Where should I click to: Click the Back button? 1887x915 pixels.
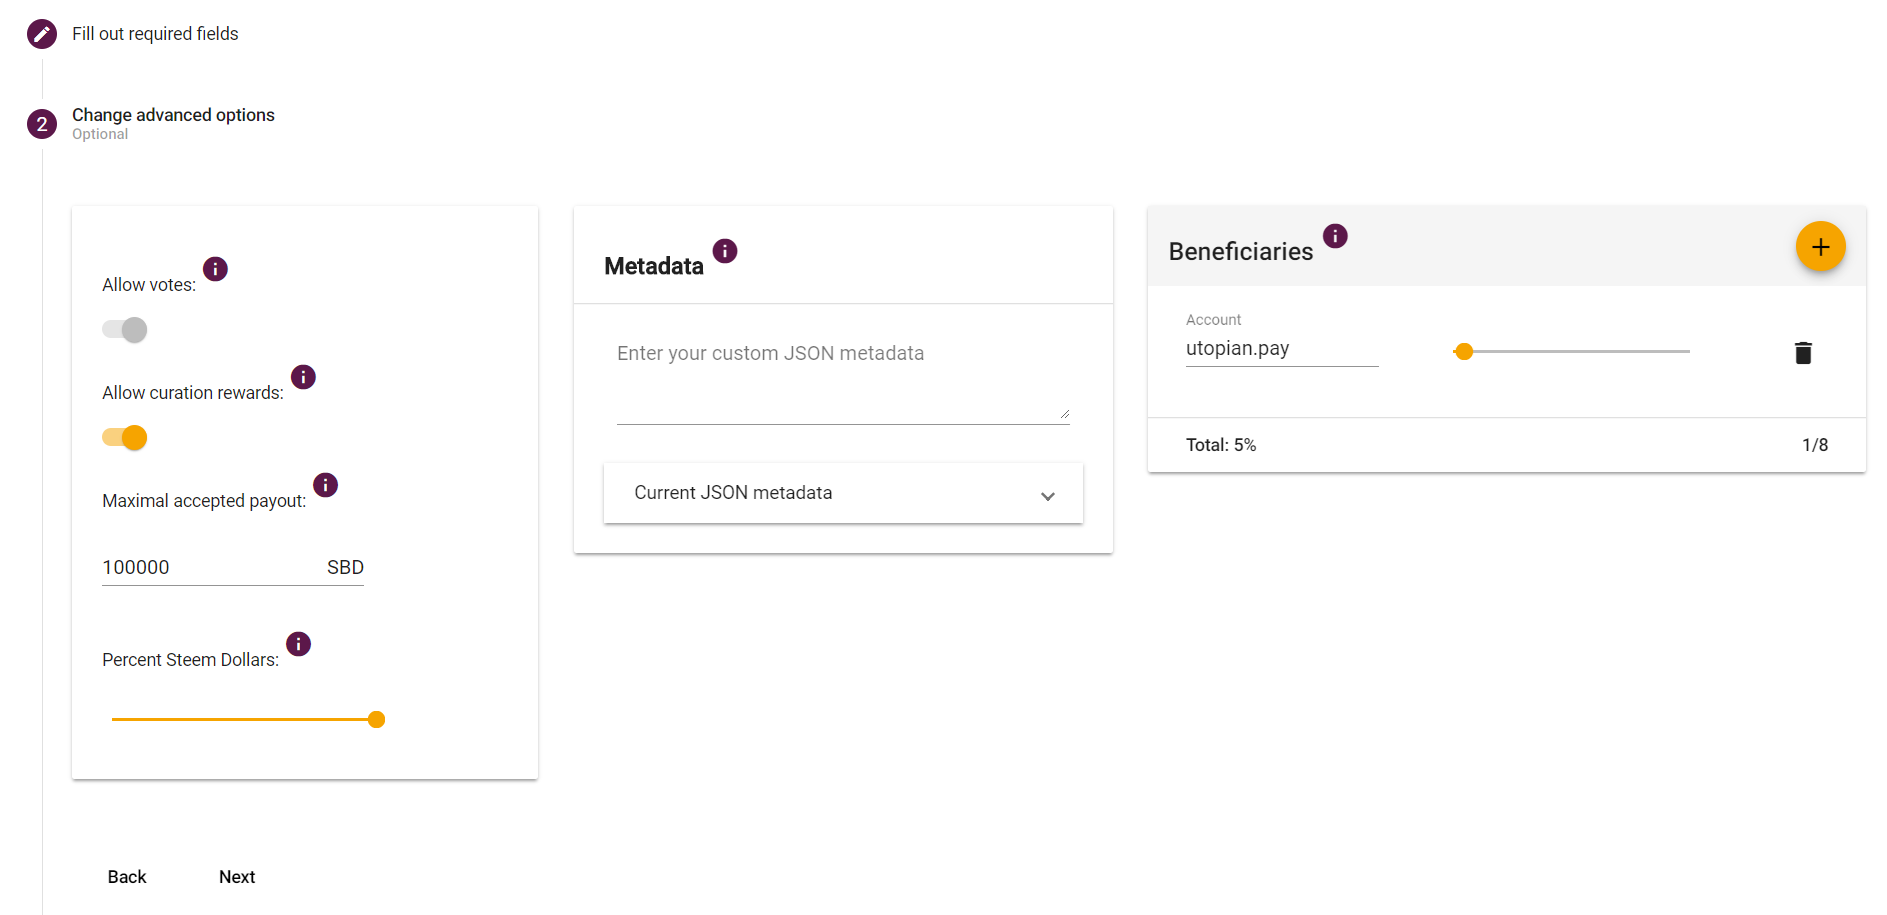tap(127, 877)
